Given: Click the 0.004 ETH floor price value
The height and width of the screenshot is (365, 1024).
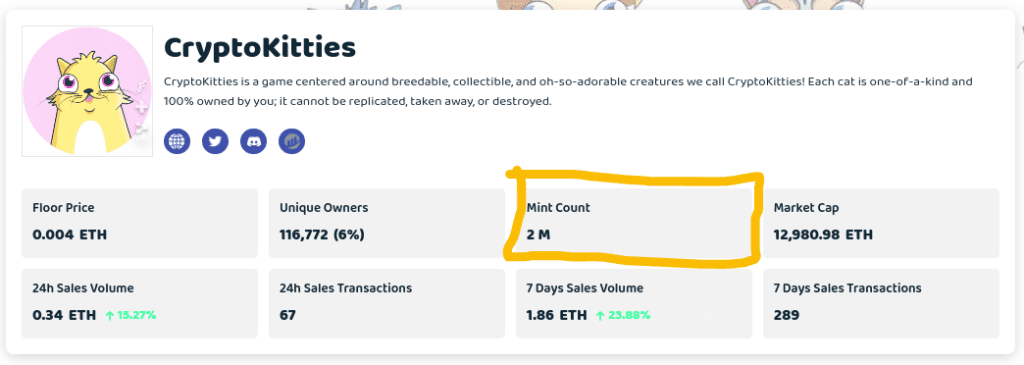Looking at the screenshot, I should tap(70, 235).
